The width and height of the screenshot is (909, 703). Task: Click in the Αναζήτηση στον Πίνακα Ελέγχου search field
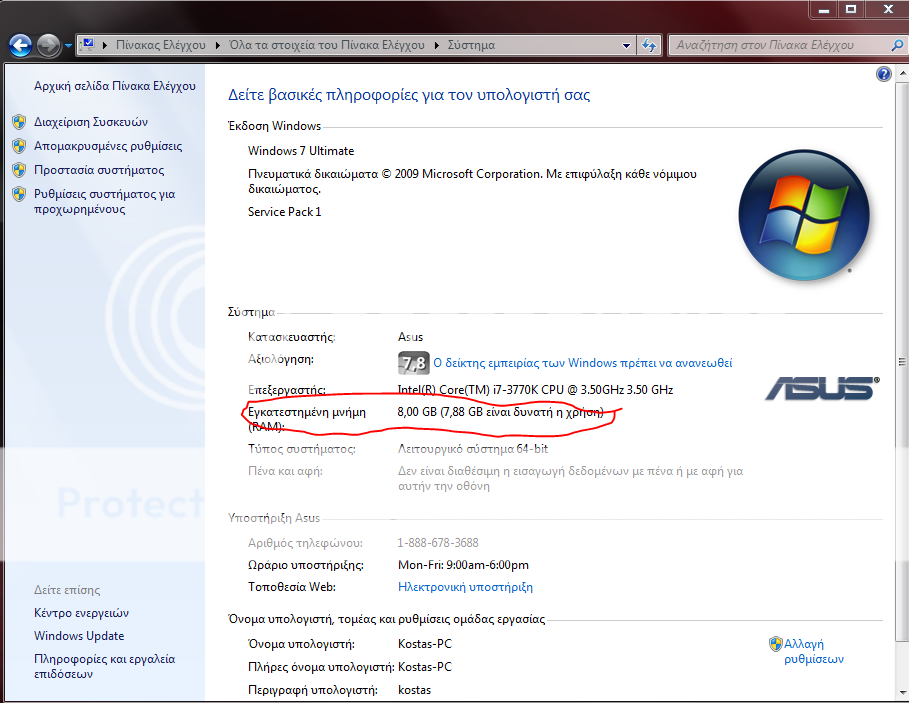(775, 45)
